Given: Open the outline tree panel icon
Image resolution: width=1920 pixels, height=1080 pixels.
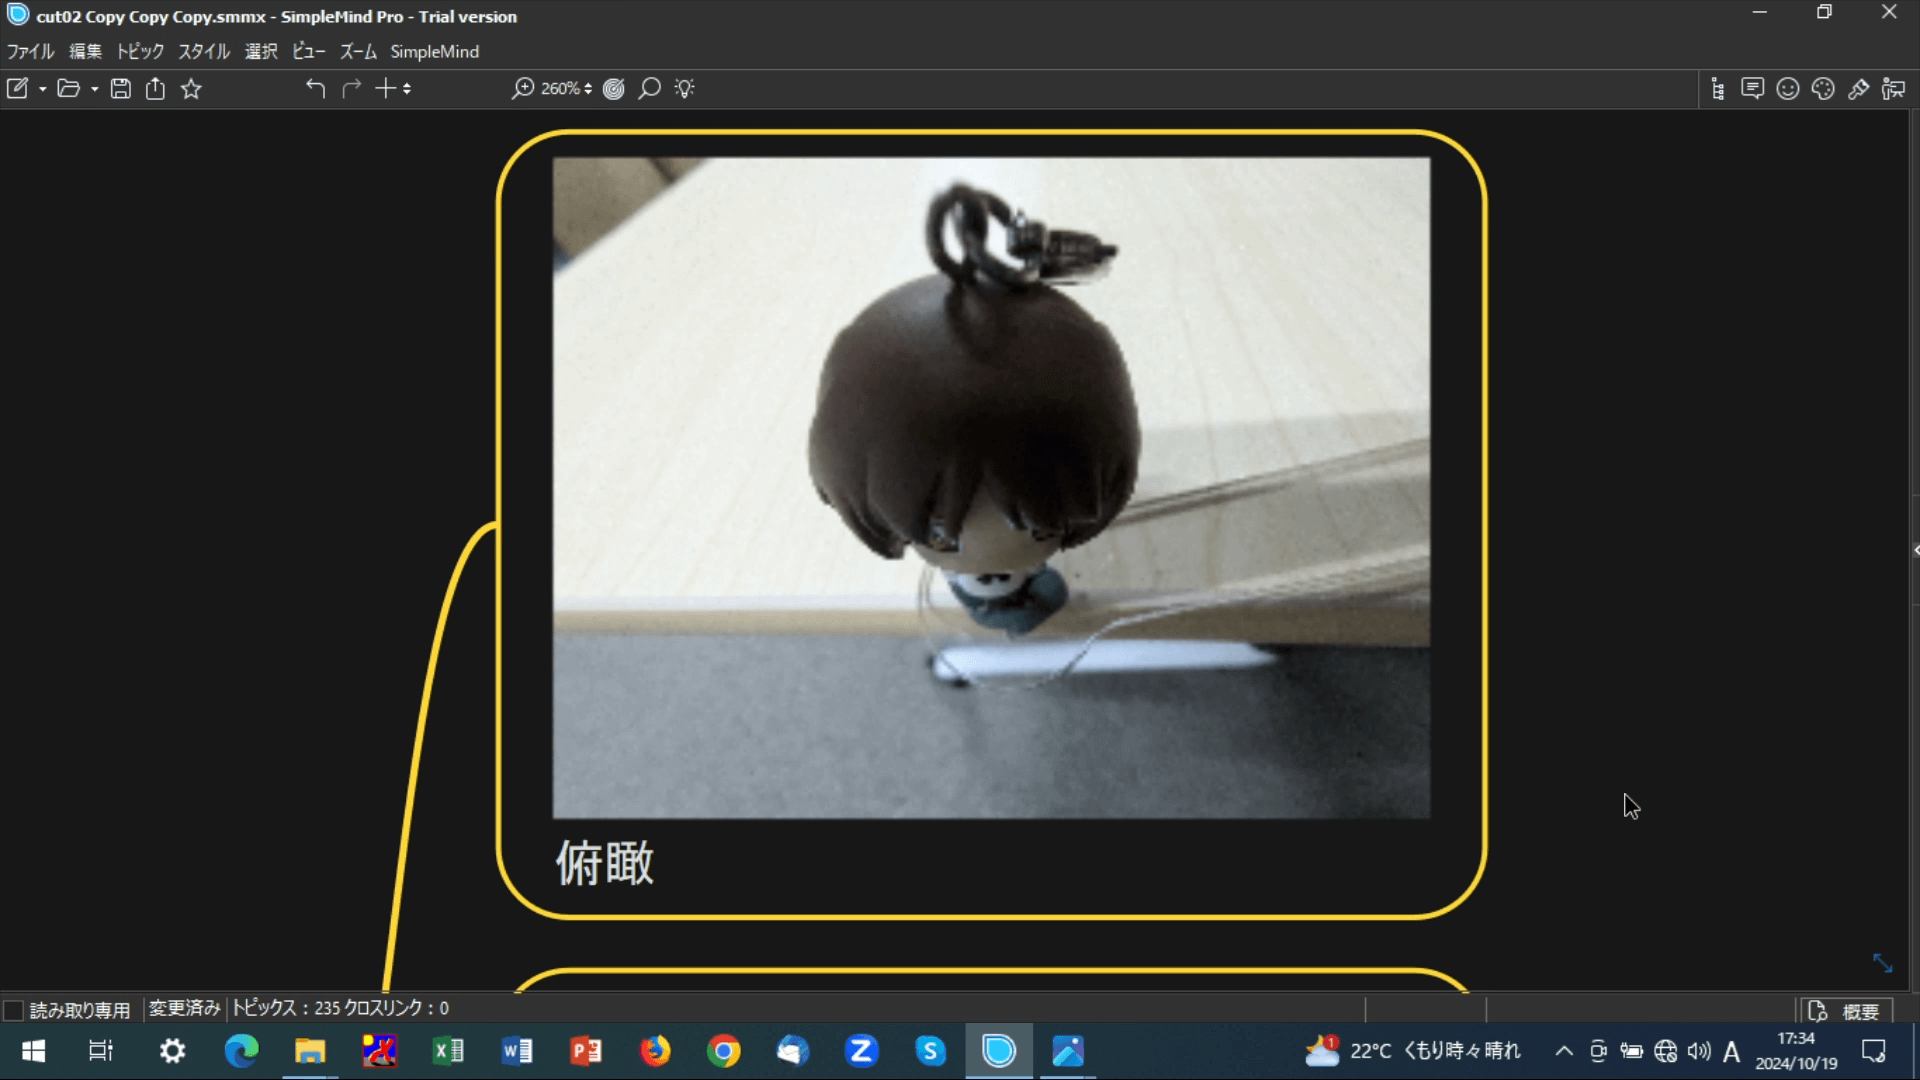Looking at the screenshot, I should coord(1717,88).
